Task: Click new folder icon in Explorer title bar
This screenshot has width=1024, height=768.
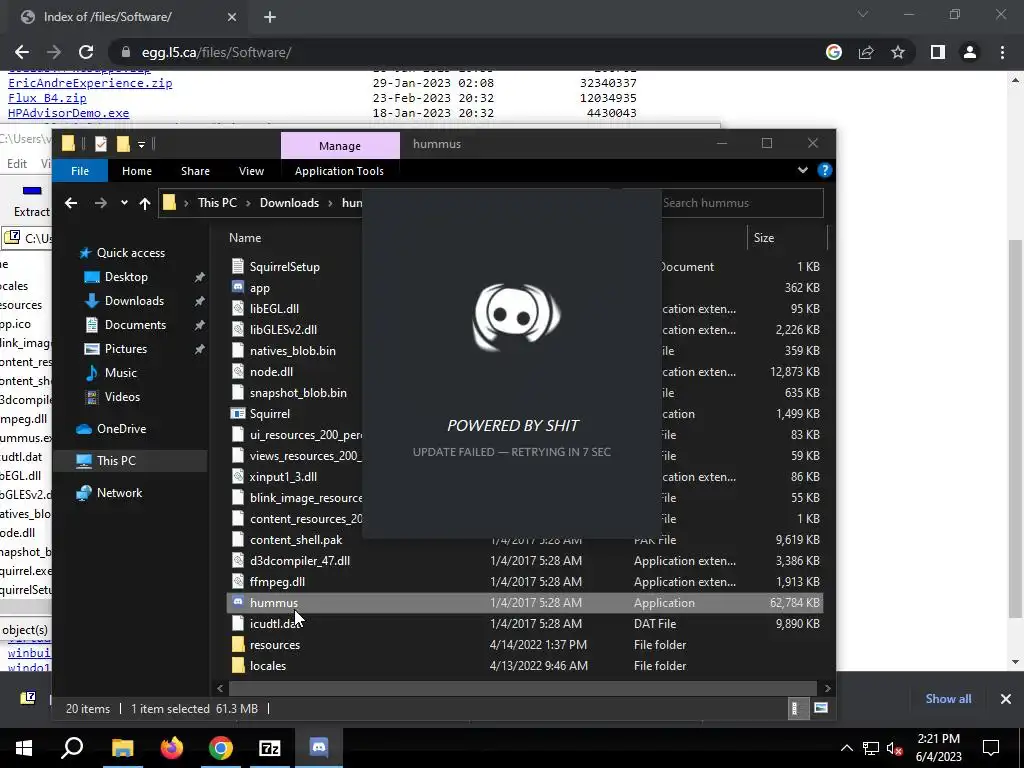Action: 123,144
